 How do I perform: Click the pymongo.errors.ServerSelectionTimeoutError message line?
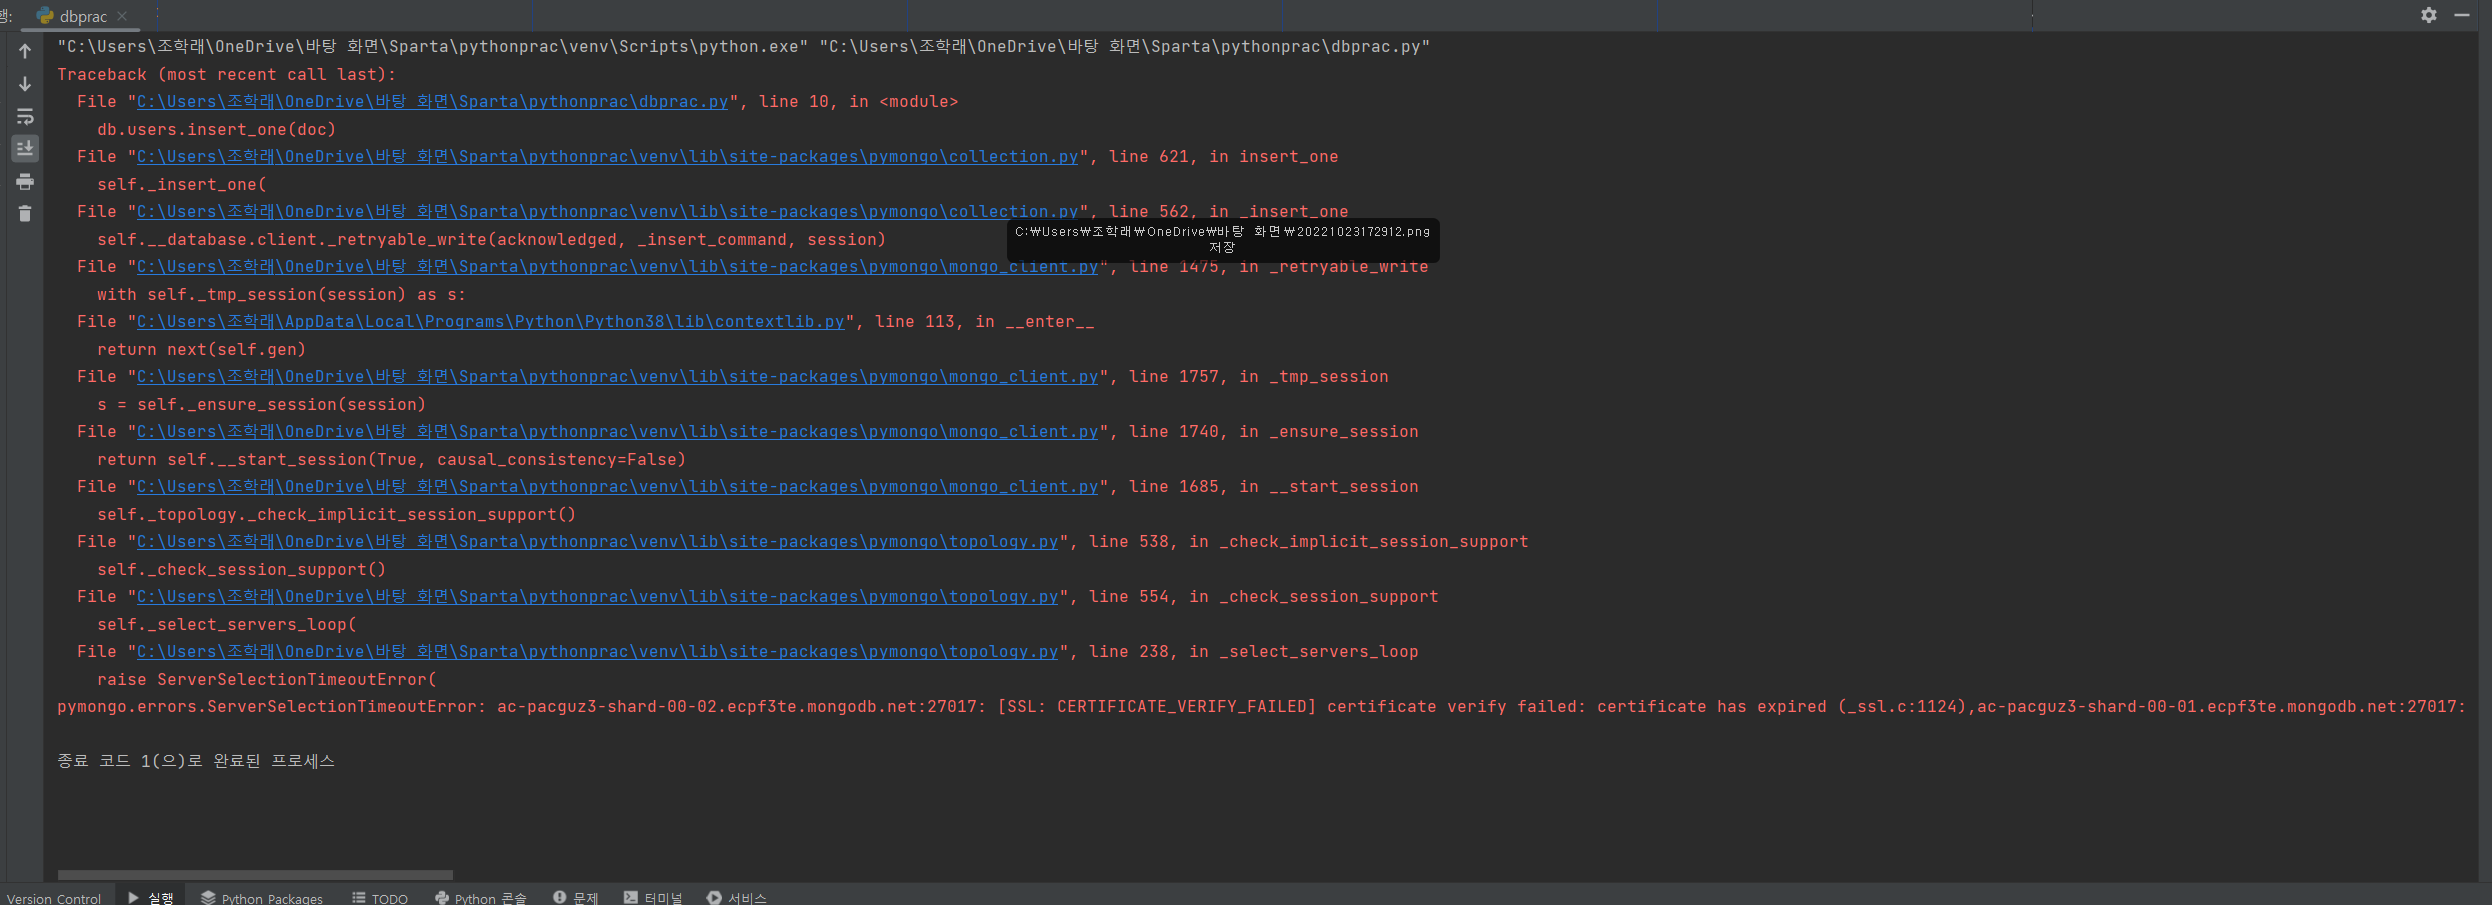(x=1261, y=707)
